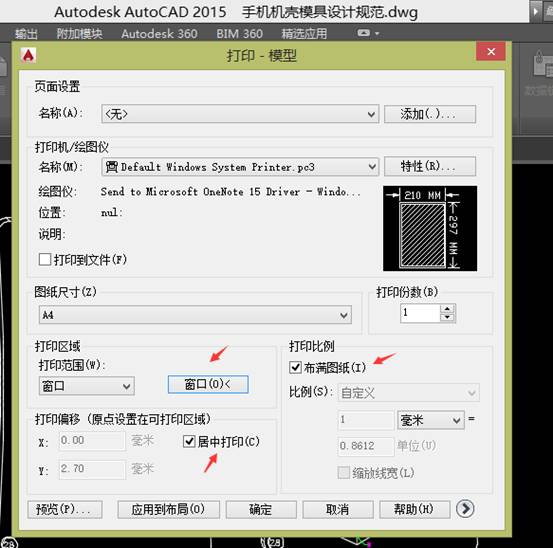
Task: Open BIM 360 ribbon tab
Action: point(239,34)
